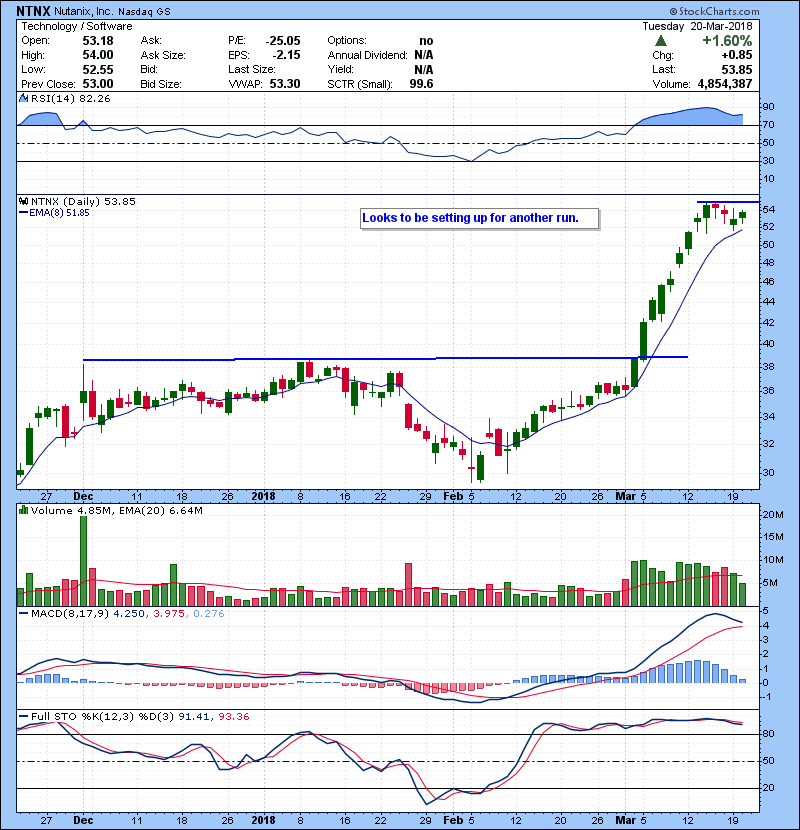800x830 pixels.
Task: Click the line marker before the MACD(8,17,9) label
Action: (23, 614)
